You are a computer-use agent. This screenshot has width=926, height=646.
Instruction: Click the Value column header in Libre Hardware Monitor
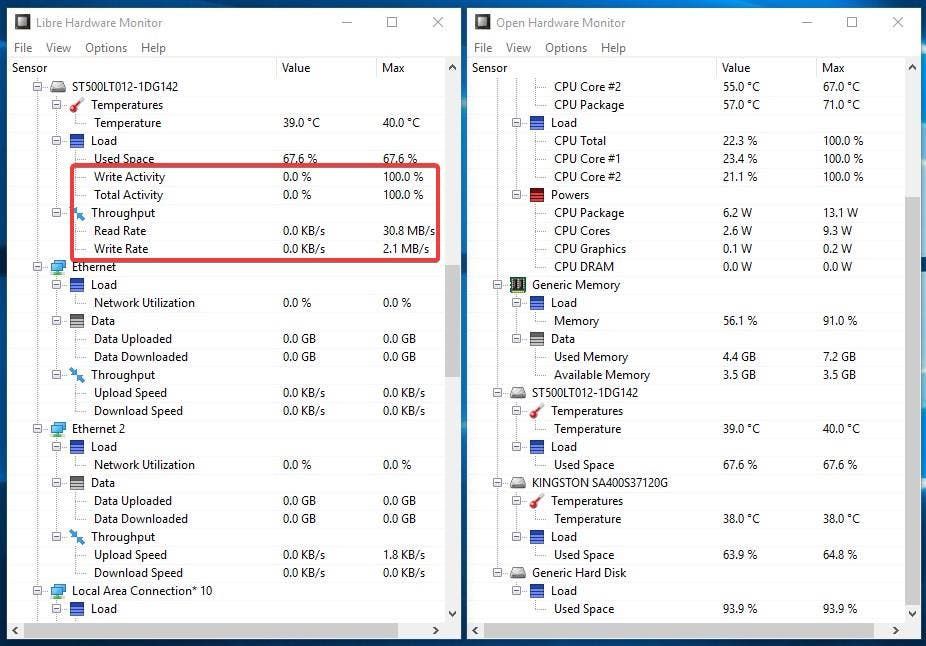coord(326,68)
